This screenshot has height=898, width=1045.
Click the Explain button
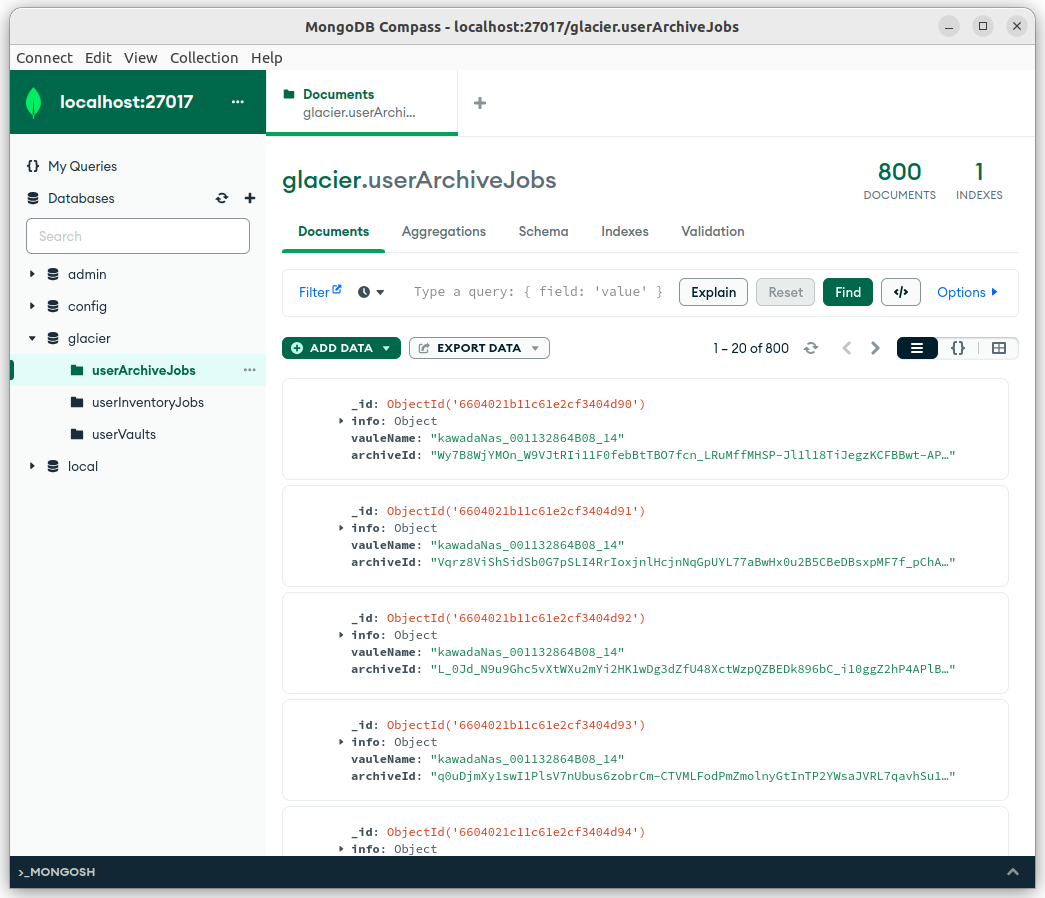(x=713, y=292)
